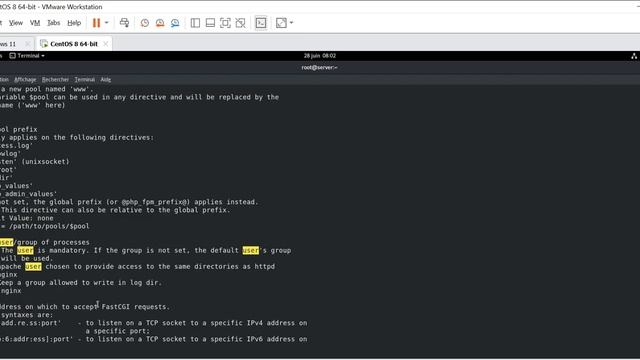Switch to Unity mode icon
This screenshot has height=360, width=640.
(240, 23)
